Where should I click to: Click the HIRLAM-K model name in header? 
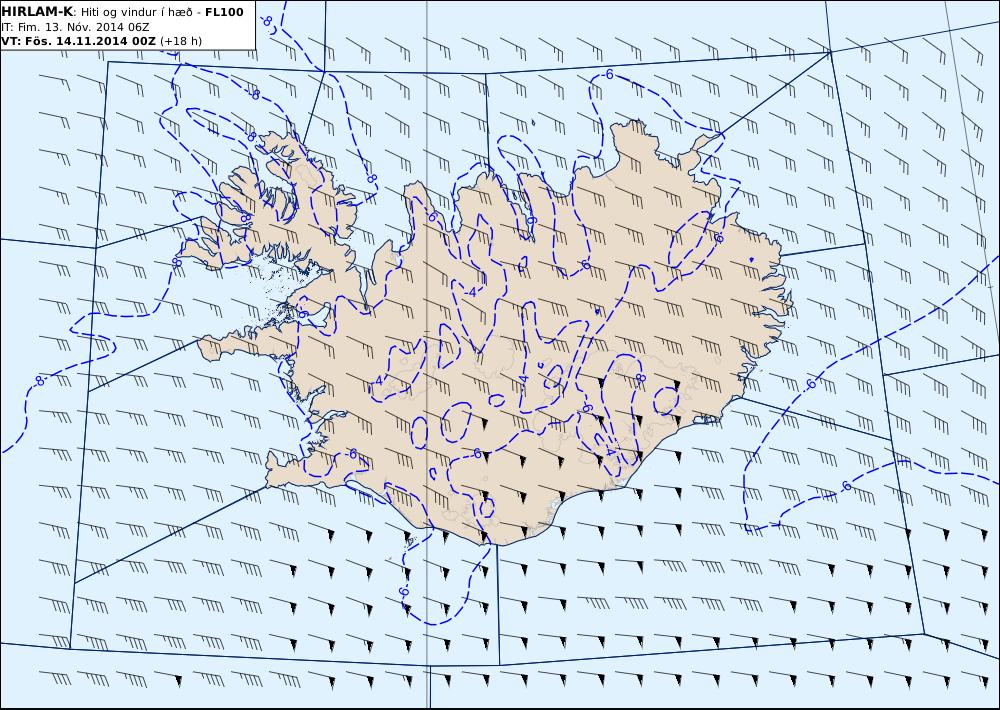coord(37,12)
